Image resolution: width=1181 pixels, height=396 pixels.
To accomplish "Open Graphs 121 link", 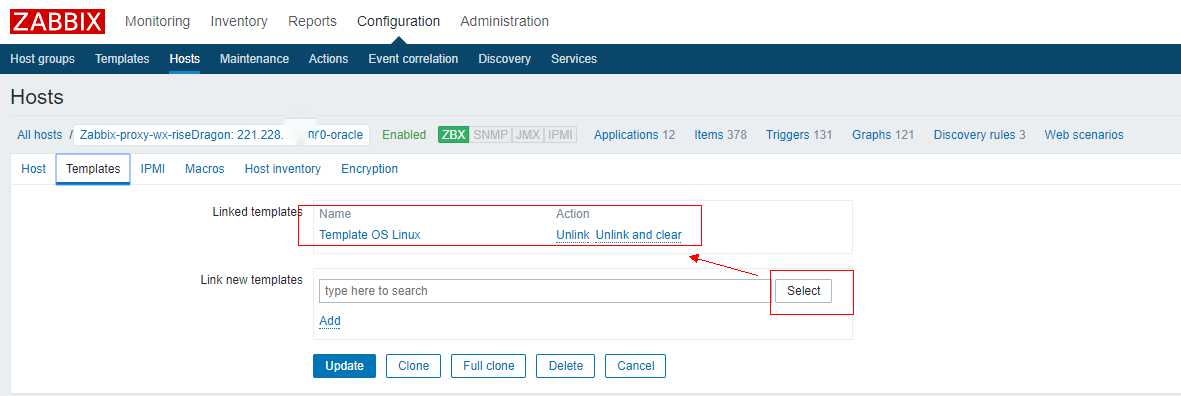I will tap(883, 135).
